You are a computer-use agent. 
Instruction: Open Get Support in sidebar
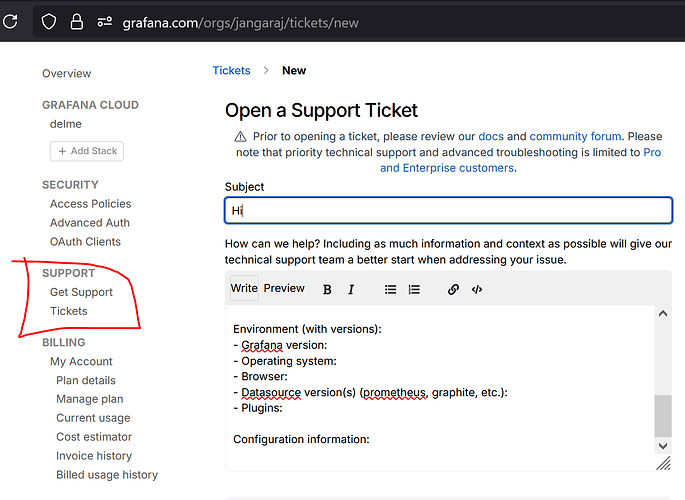tap(81, 292)
